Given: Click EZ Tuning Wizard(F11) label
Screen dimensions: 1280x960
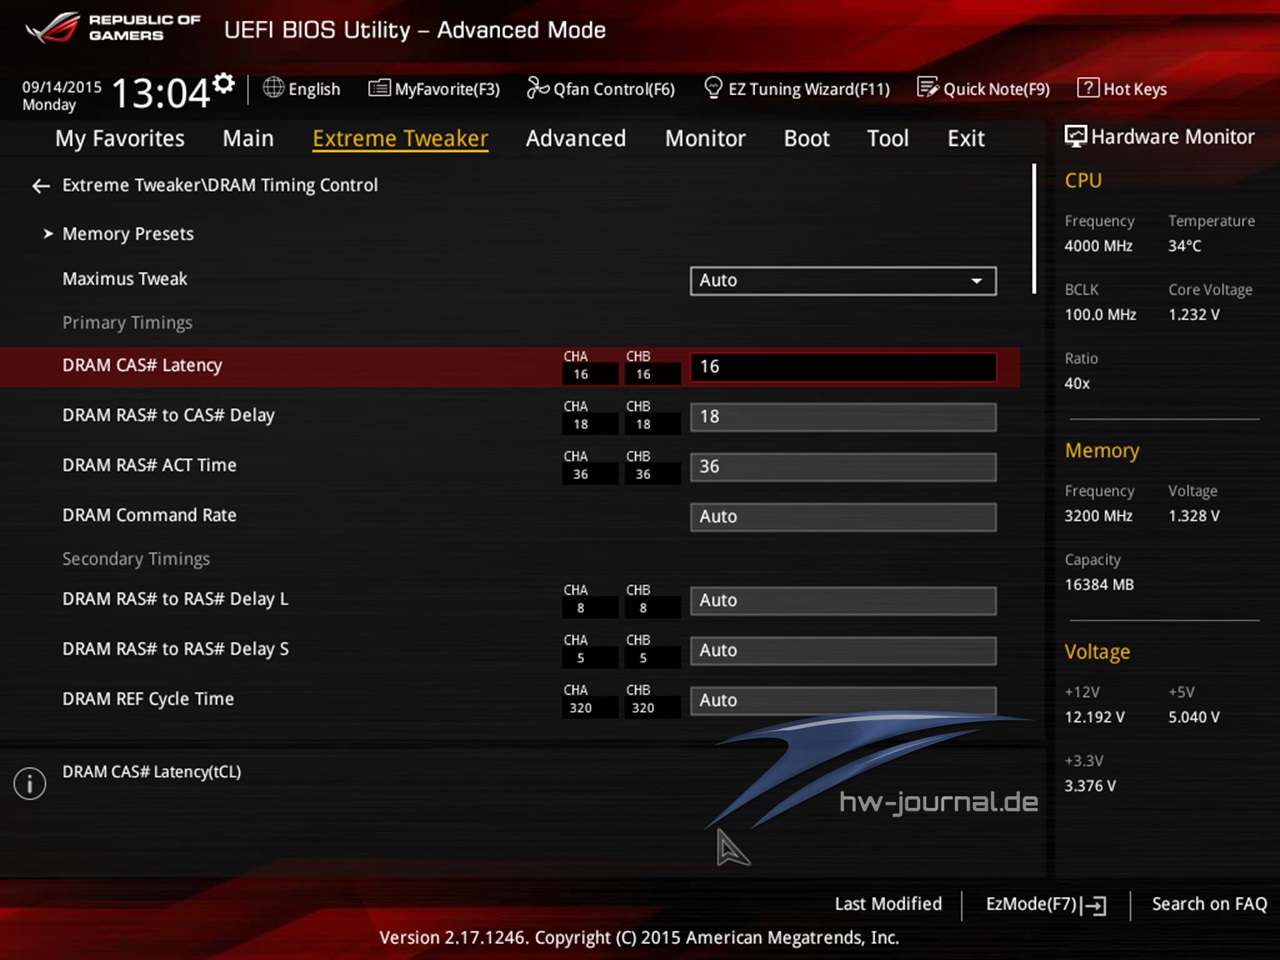Looking at the screenshot, I should pos(809,89).
